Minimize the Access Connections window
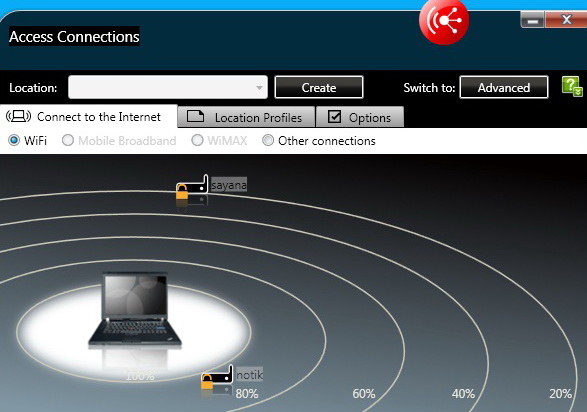587x412 pixels. (x=532, y=20)
